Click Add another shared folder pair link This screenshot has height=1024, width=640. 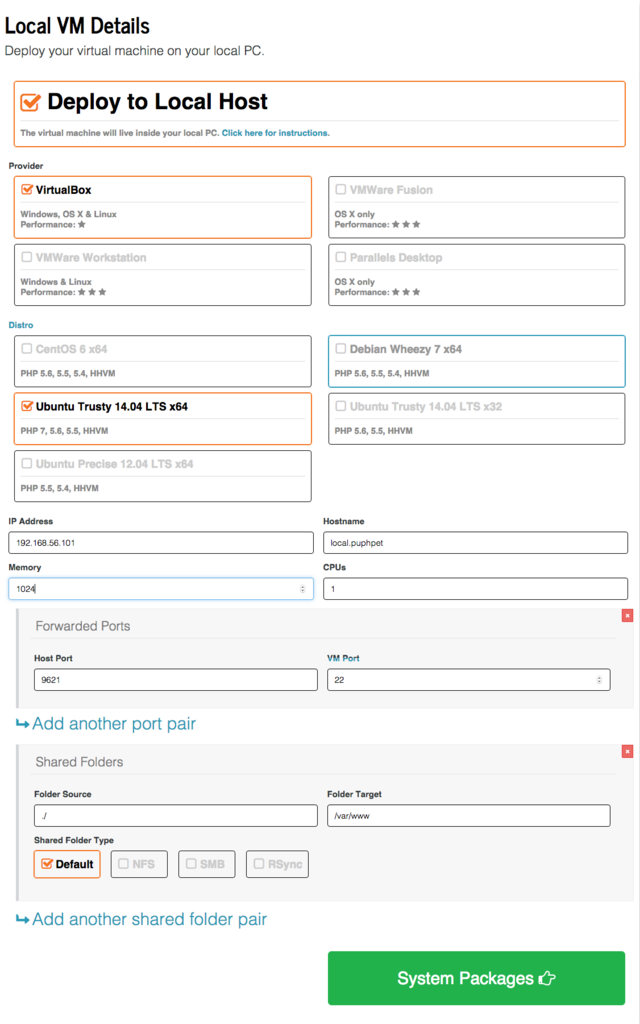click(150, 919)
